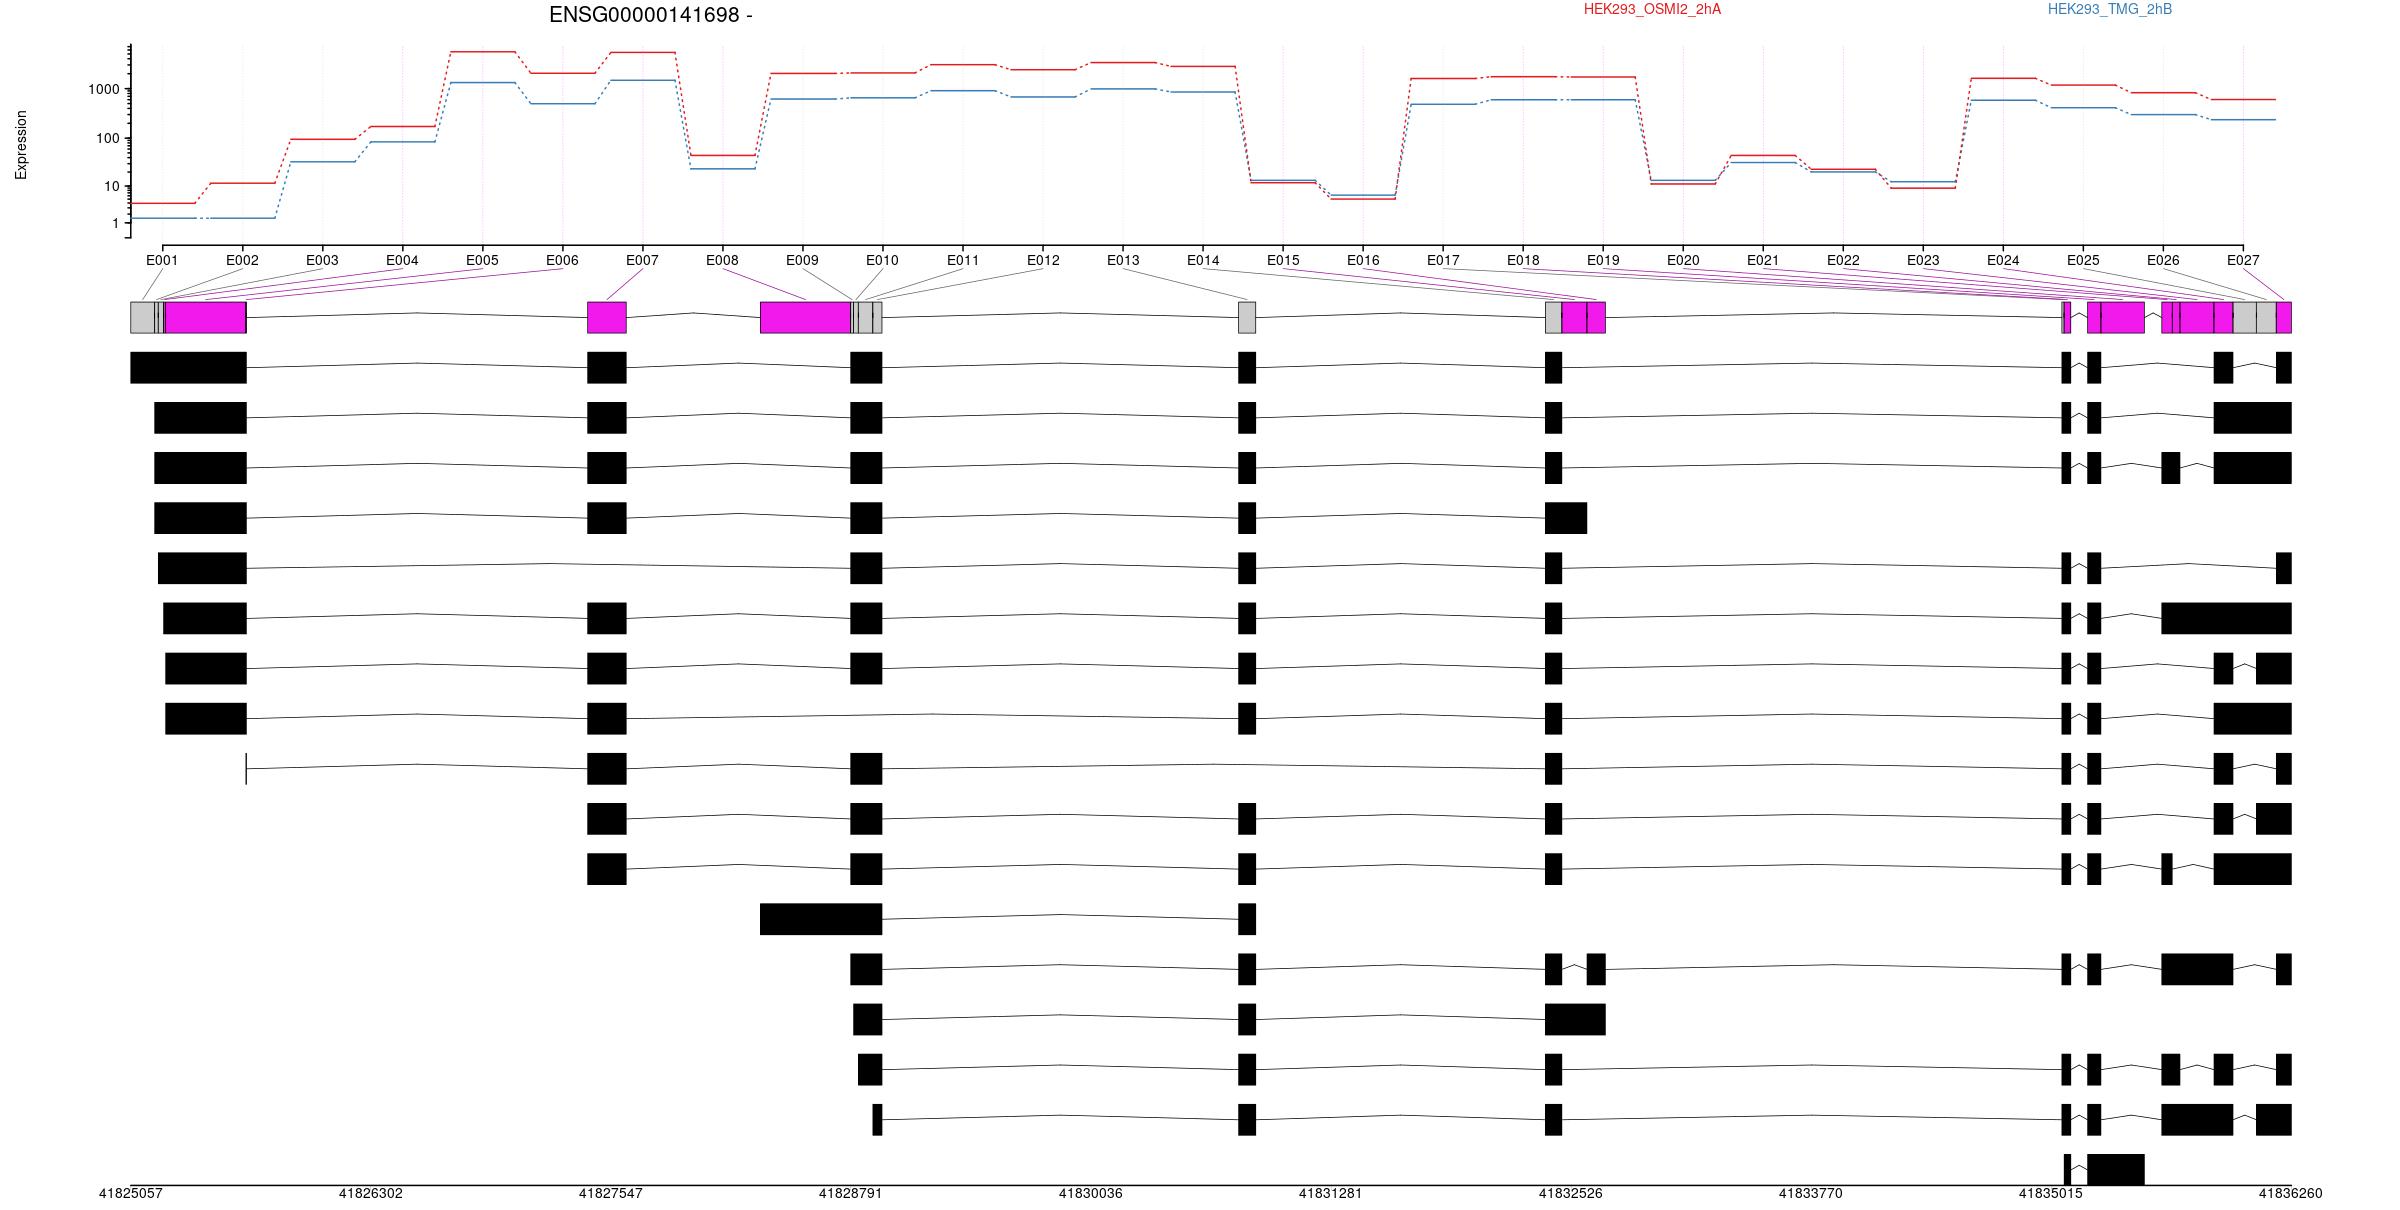Click genomic coordinate 41833770

[x=1811, y=1193]
